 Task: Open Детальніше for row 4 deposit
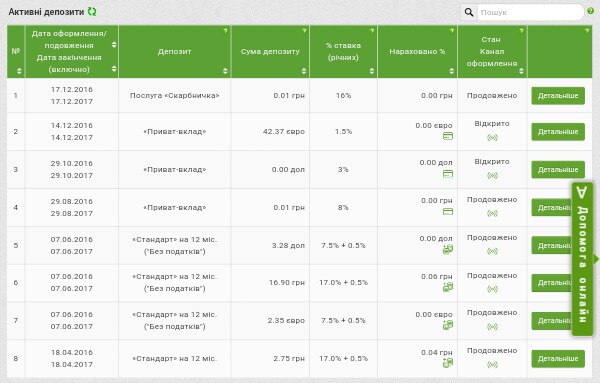click(551, 207)
